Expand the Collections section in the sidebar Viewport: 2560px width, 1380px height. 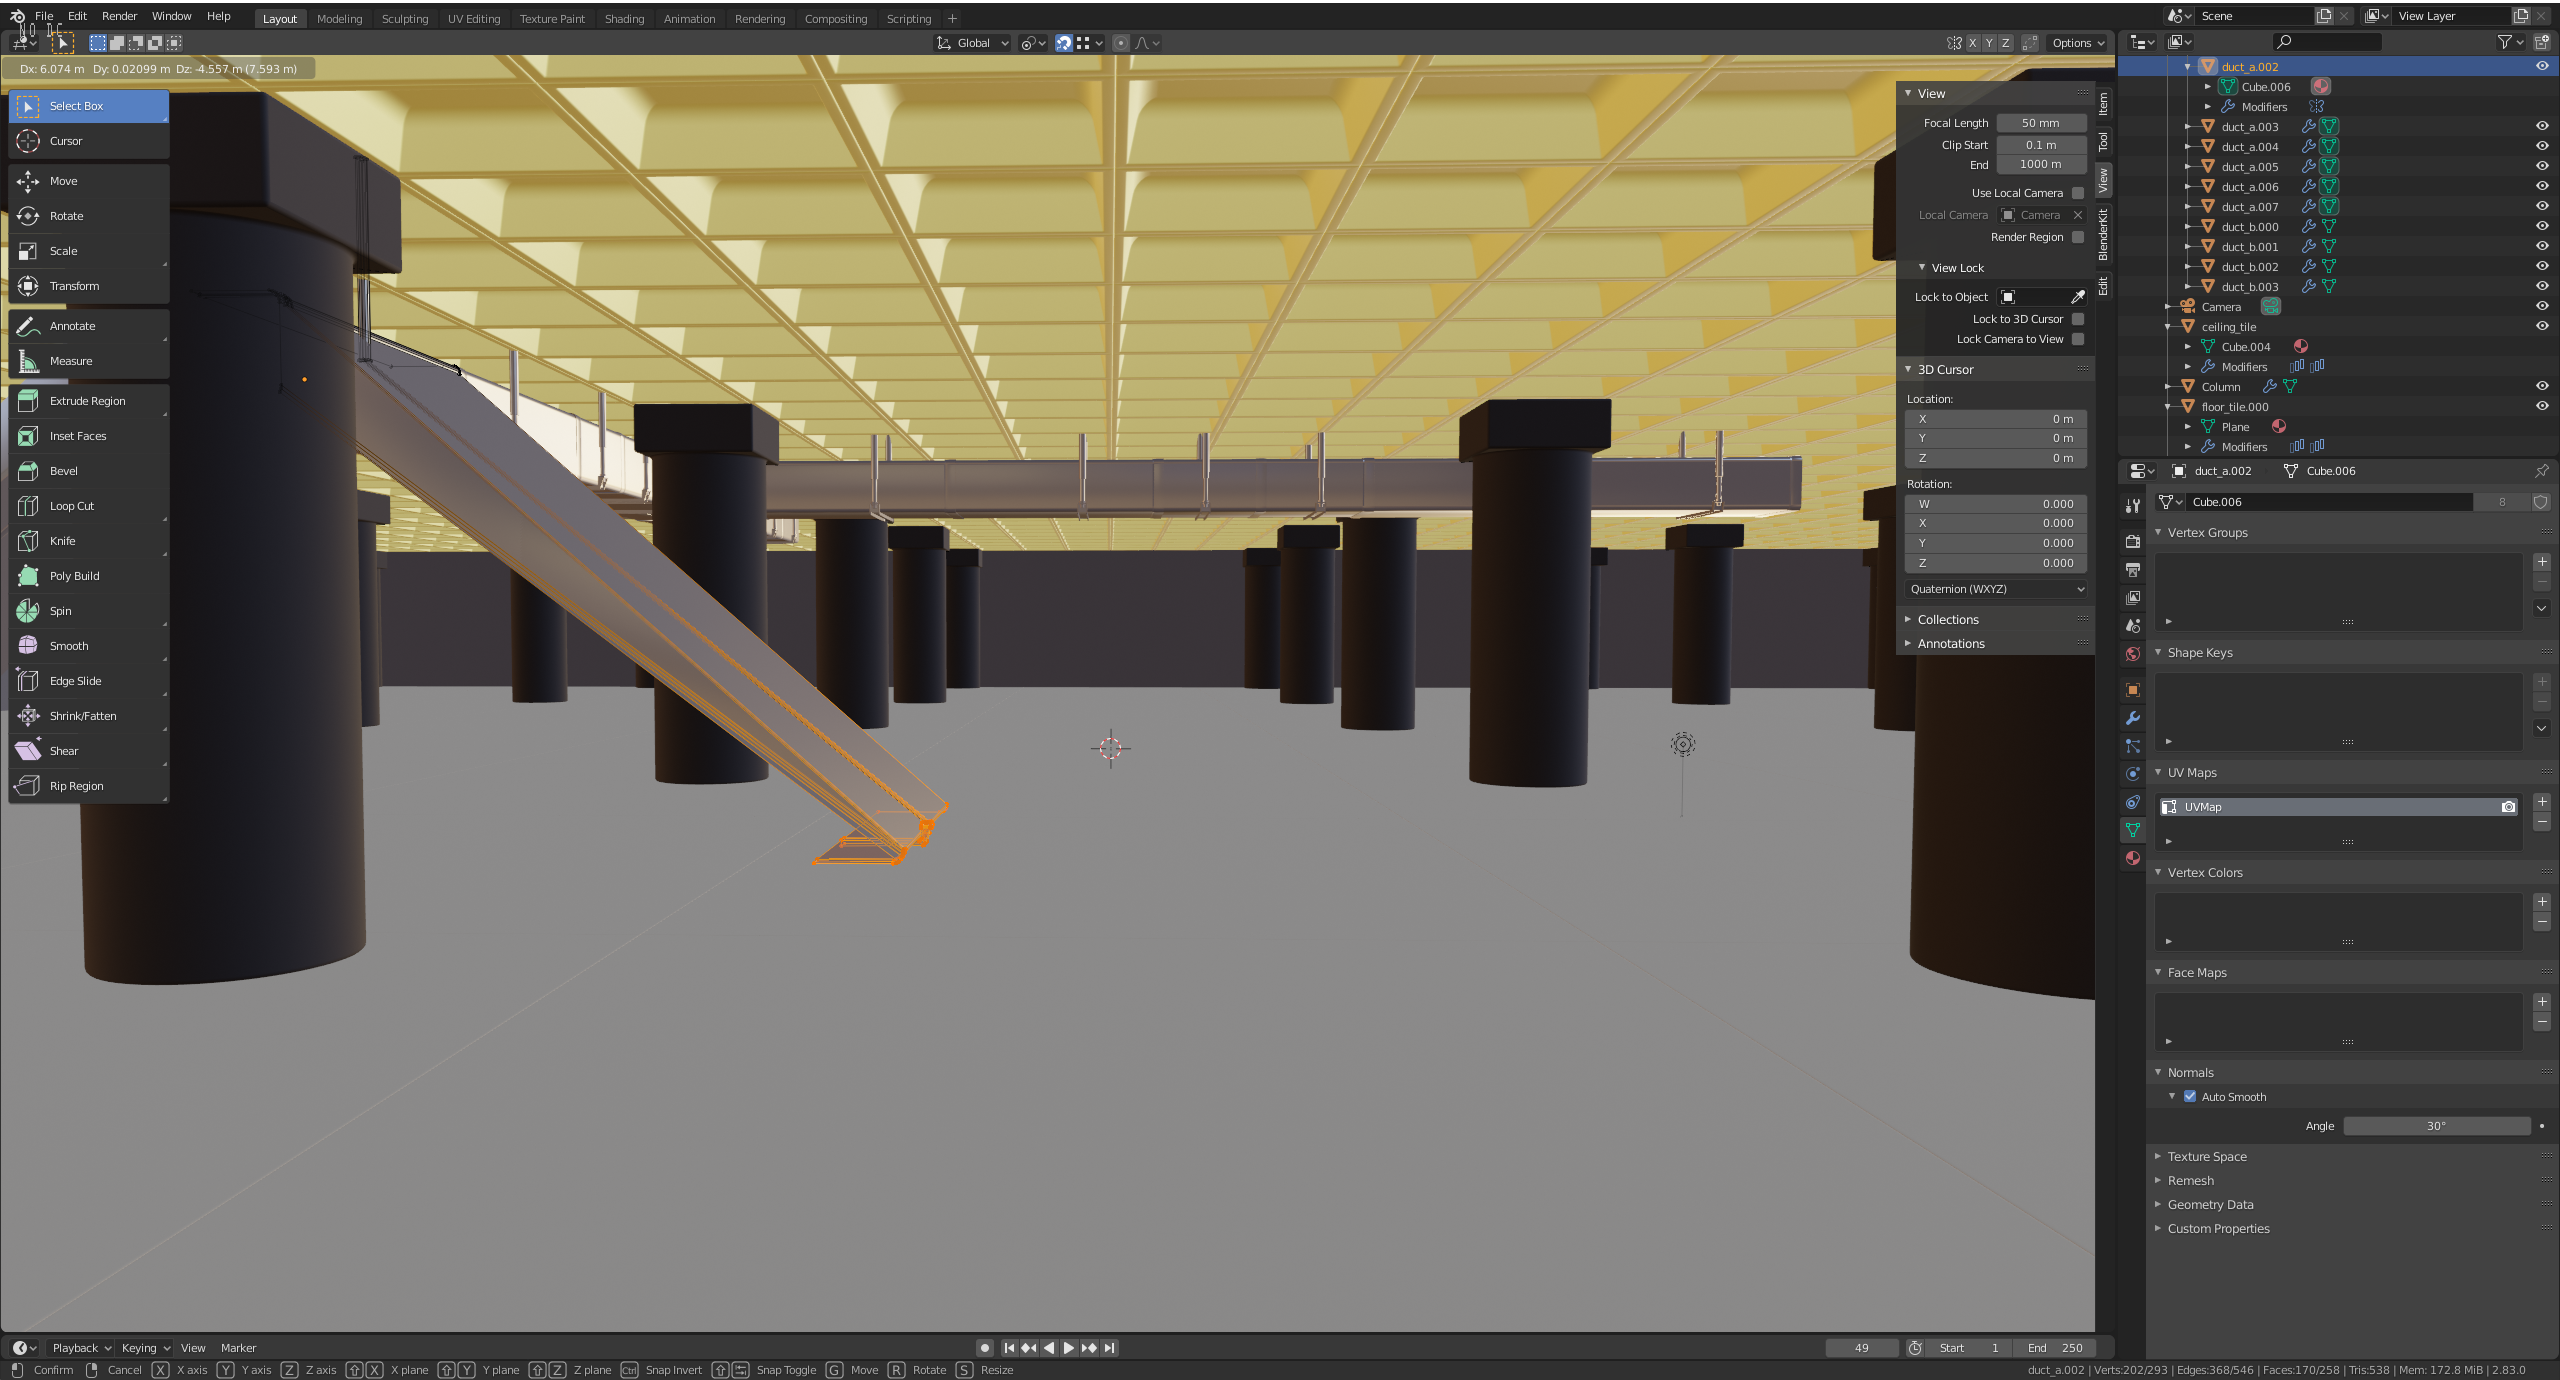click(1947, 620)
